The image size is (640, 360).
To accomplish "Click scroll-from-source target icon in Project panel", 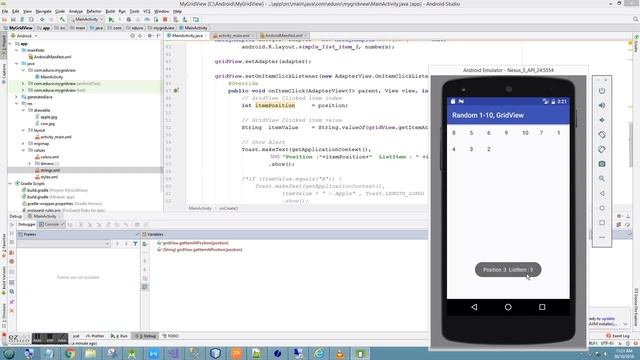I will [132, 36].
